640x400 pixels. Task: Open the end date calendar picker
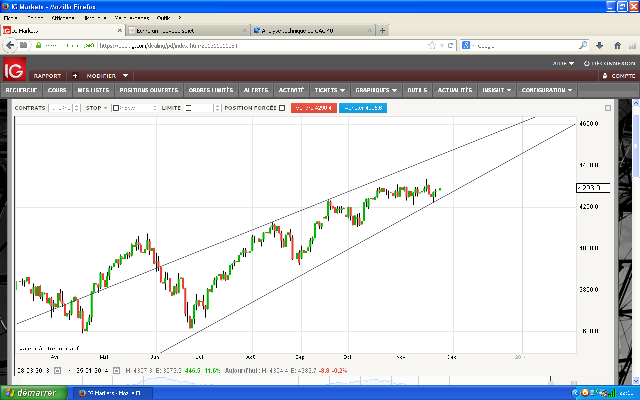(116, 370)
